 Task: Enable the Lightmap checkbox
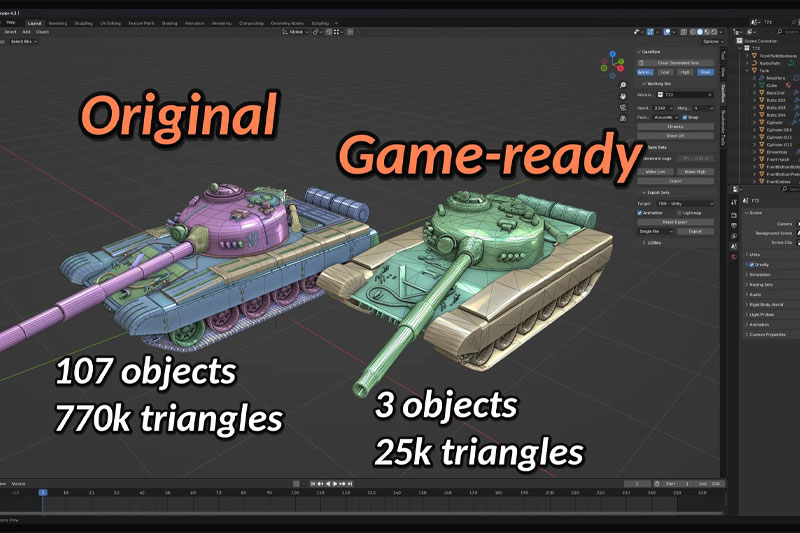[679, 213]
